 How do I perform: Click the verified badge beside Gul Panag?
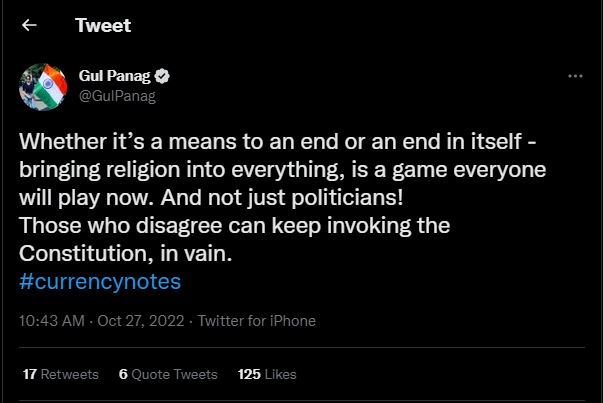[x=161, y=77]
